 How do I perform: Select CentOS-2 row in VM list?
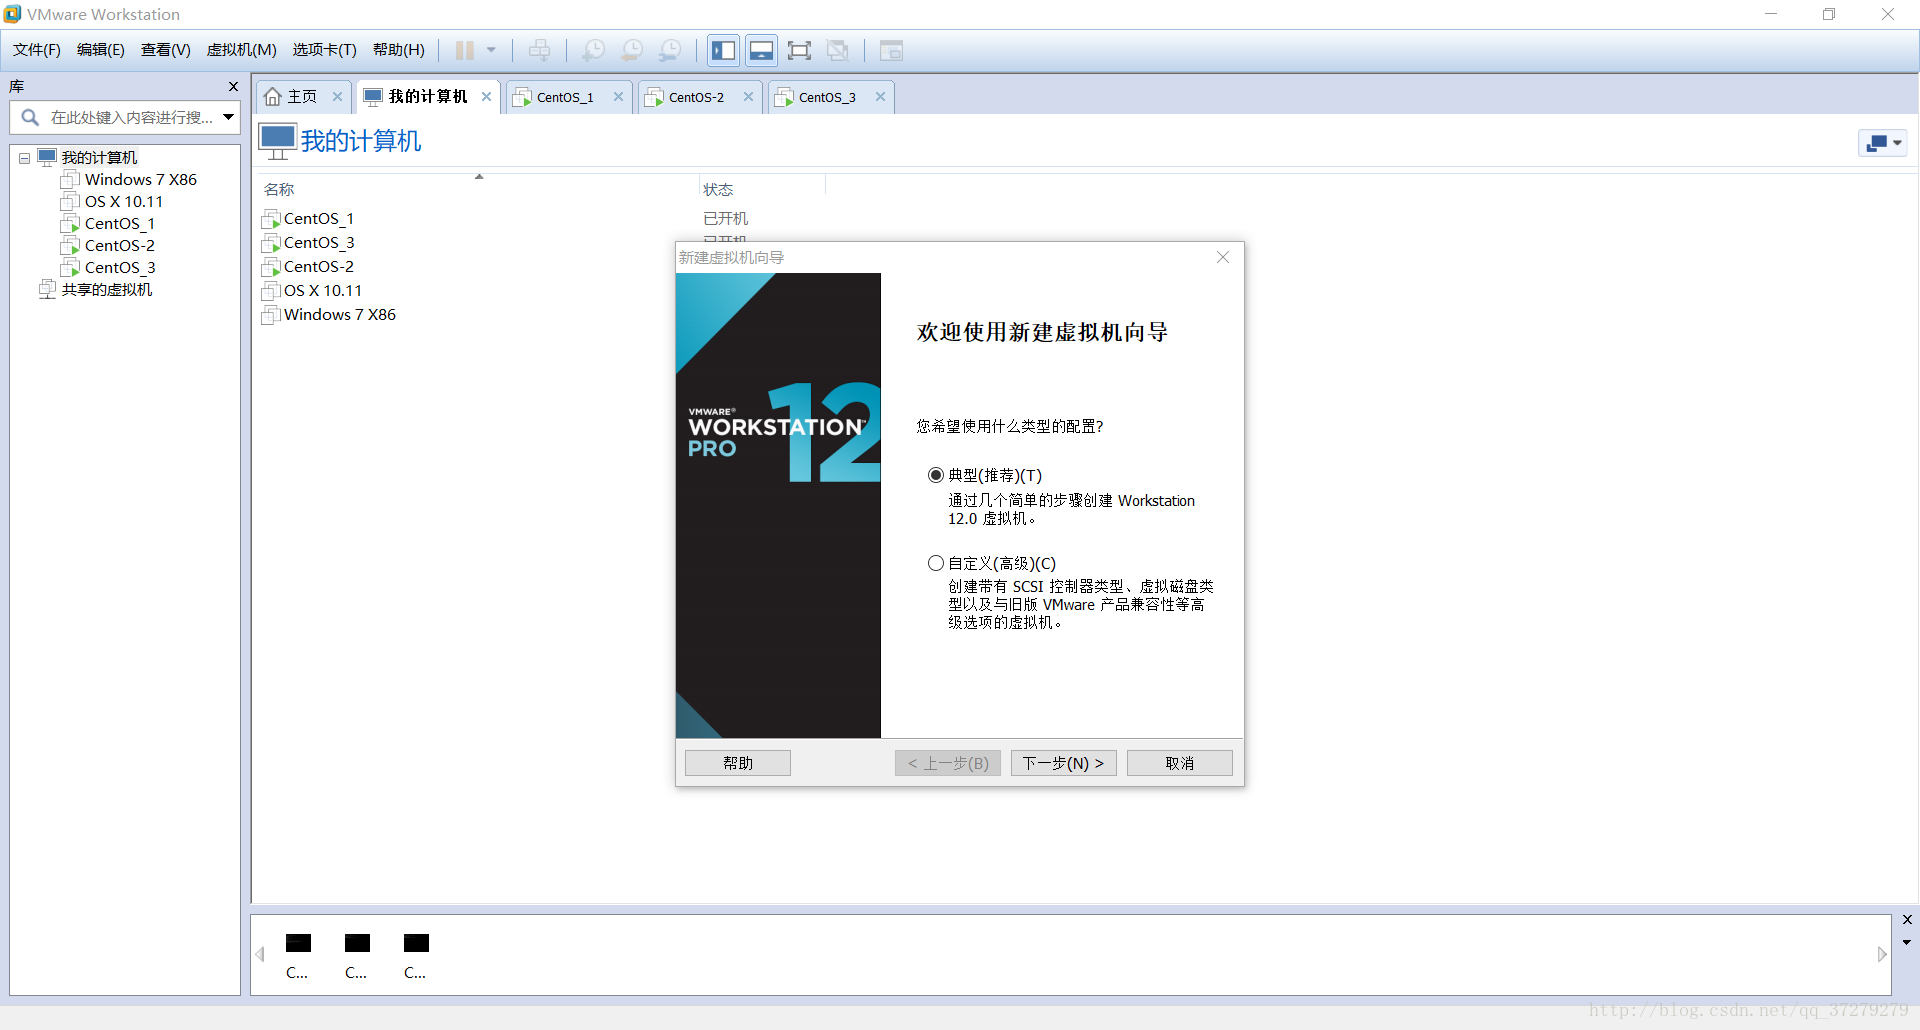pos(318,267)
